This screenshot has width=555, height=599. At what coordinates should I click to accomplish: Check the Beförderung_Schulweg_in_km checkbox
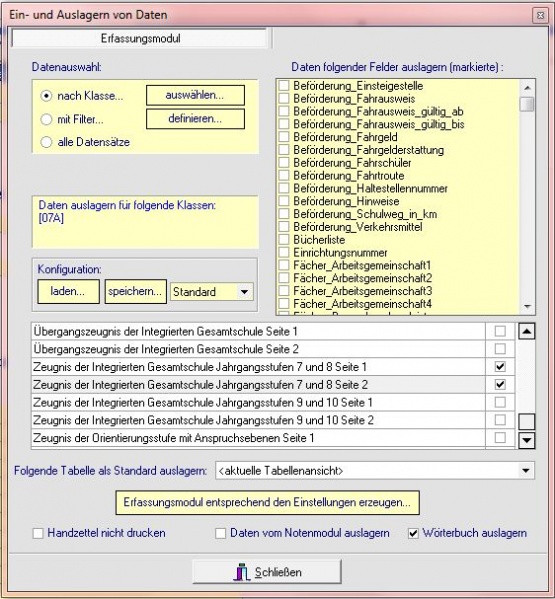[284, 214]
